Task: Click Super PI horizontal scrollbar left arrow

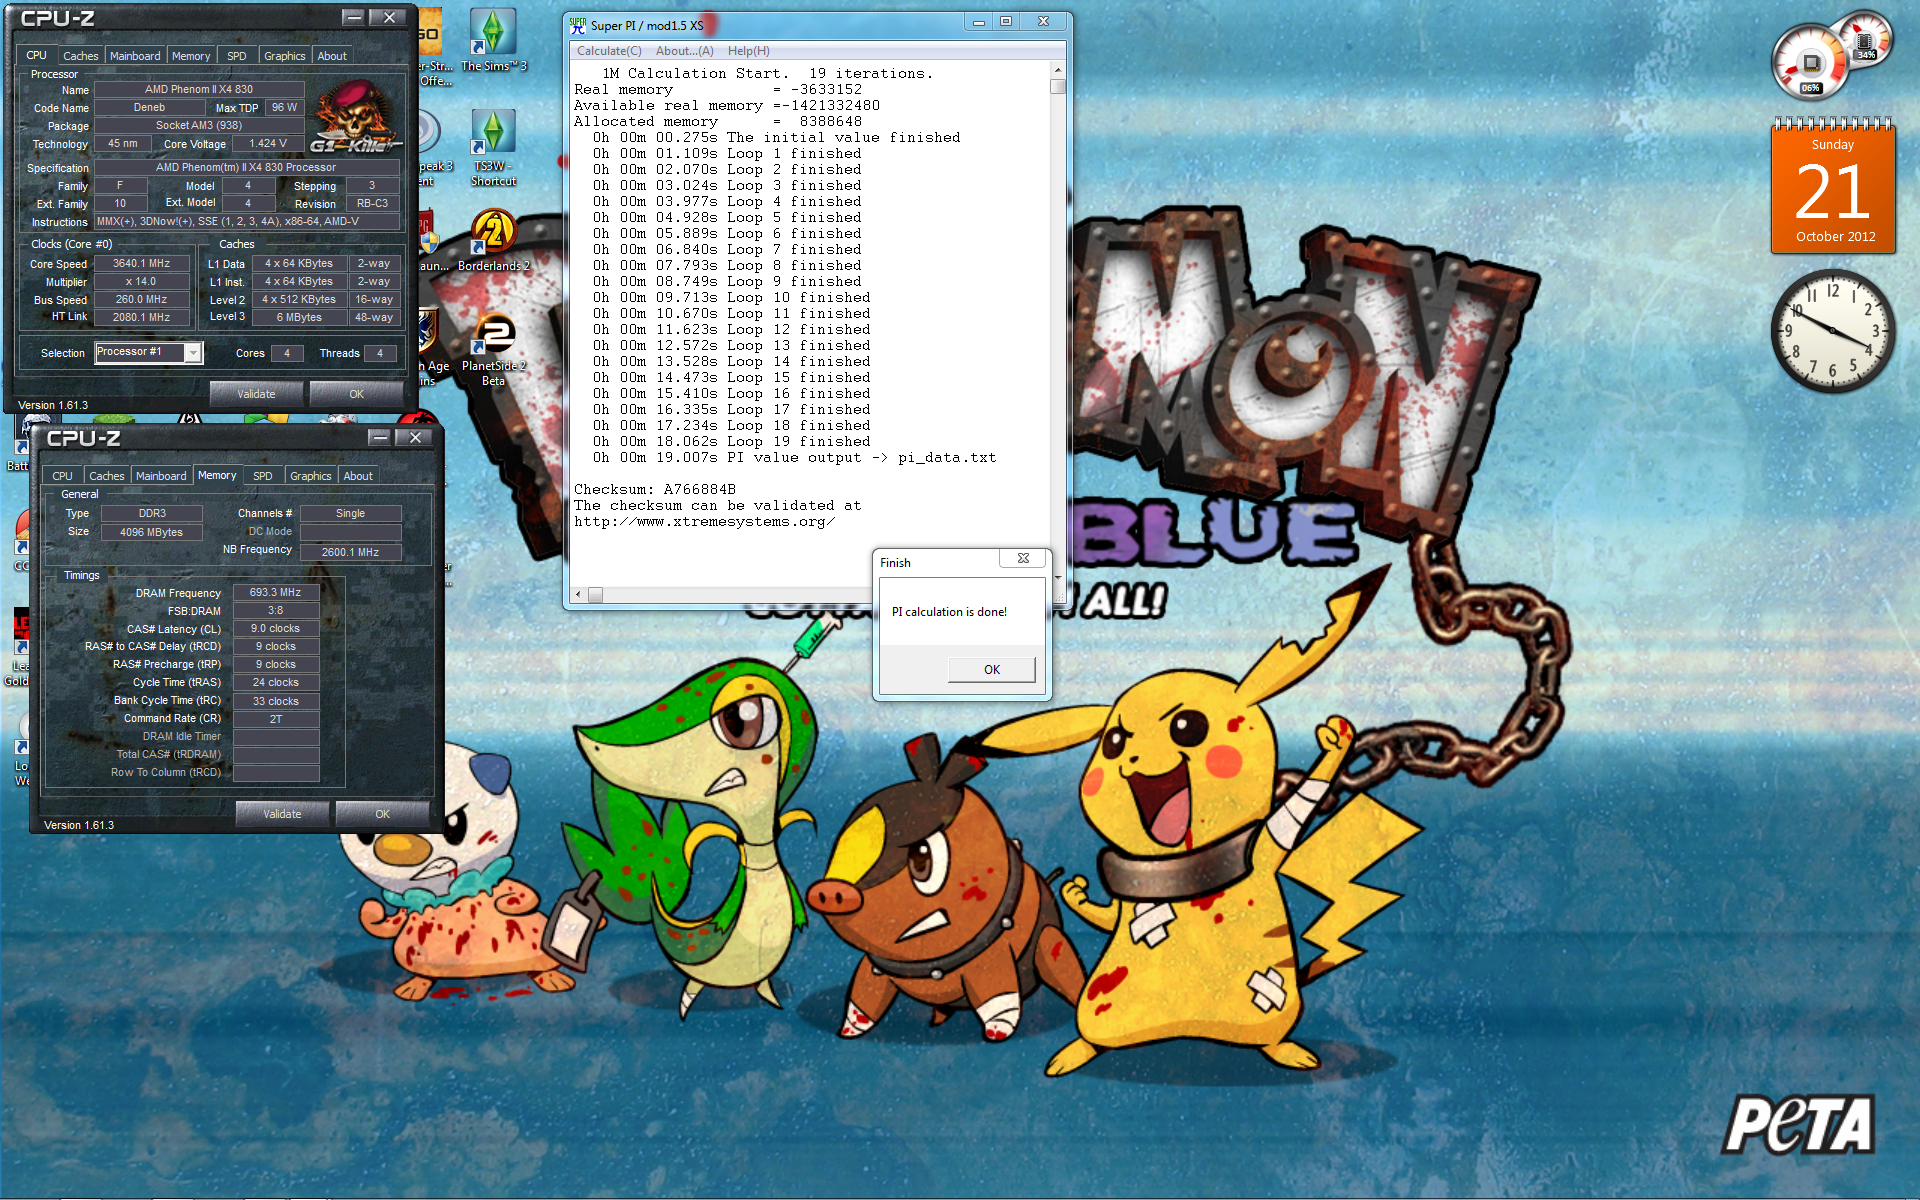Action: tap(578, 595)
